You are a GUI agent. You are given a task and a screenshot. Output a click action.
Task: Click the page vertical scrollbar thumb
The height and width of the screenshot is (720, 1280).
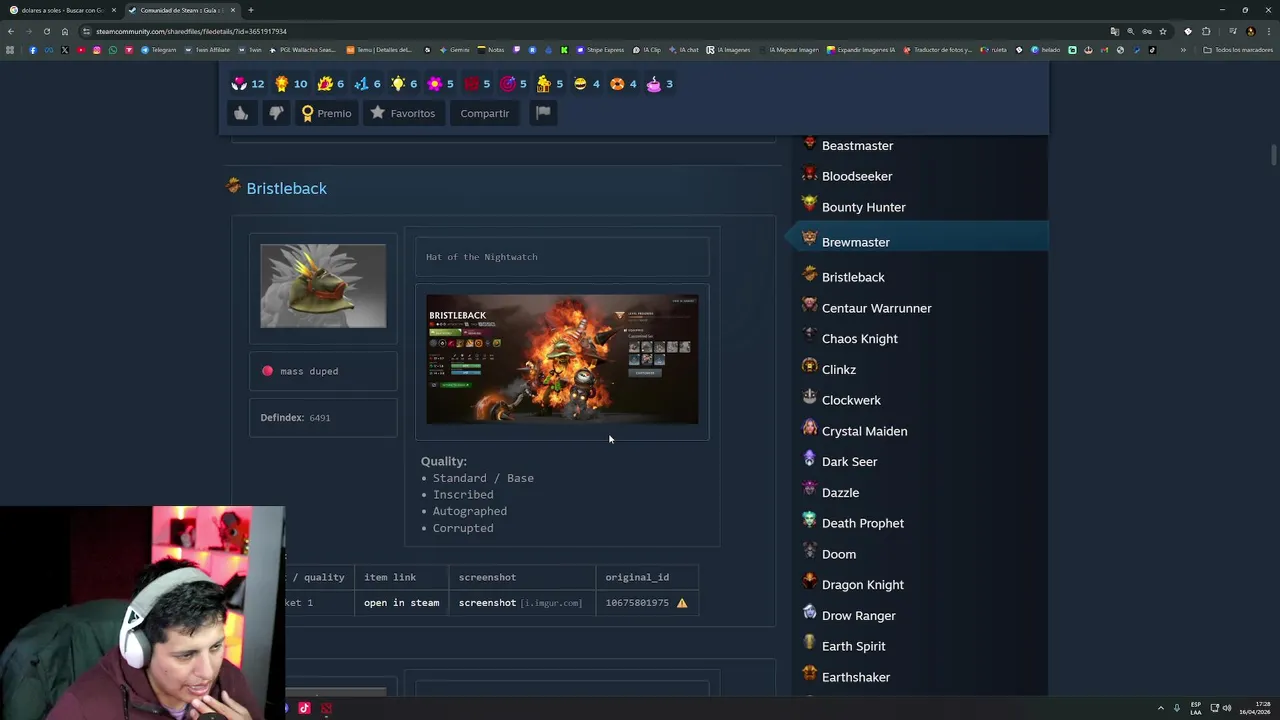1274,156
